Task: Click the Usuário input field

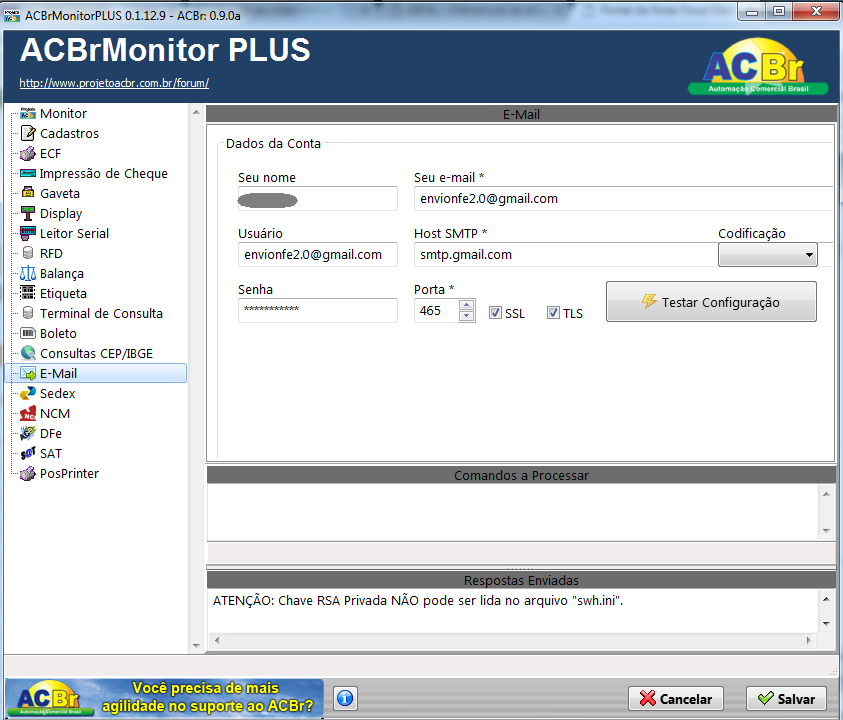Action: tap(318, 255)
